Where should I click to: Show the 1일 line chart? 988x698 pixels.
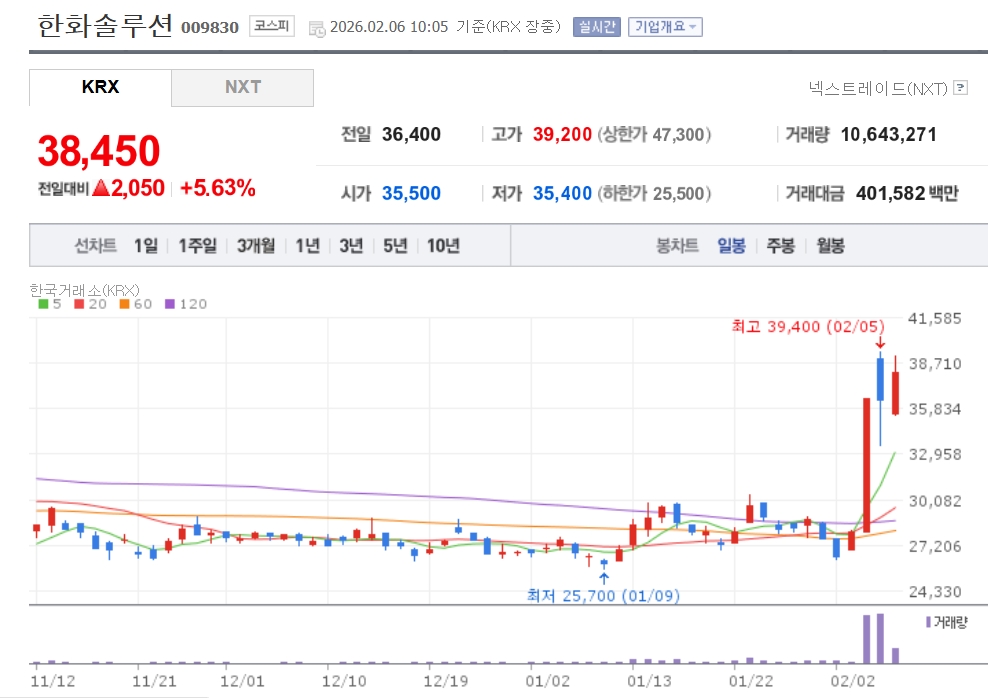146,245
